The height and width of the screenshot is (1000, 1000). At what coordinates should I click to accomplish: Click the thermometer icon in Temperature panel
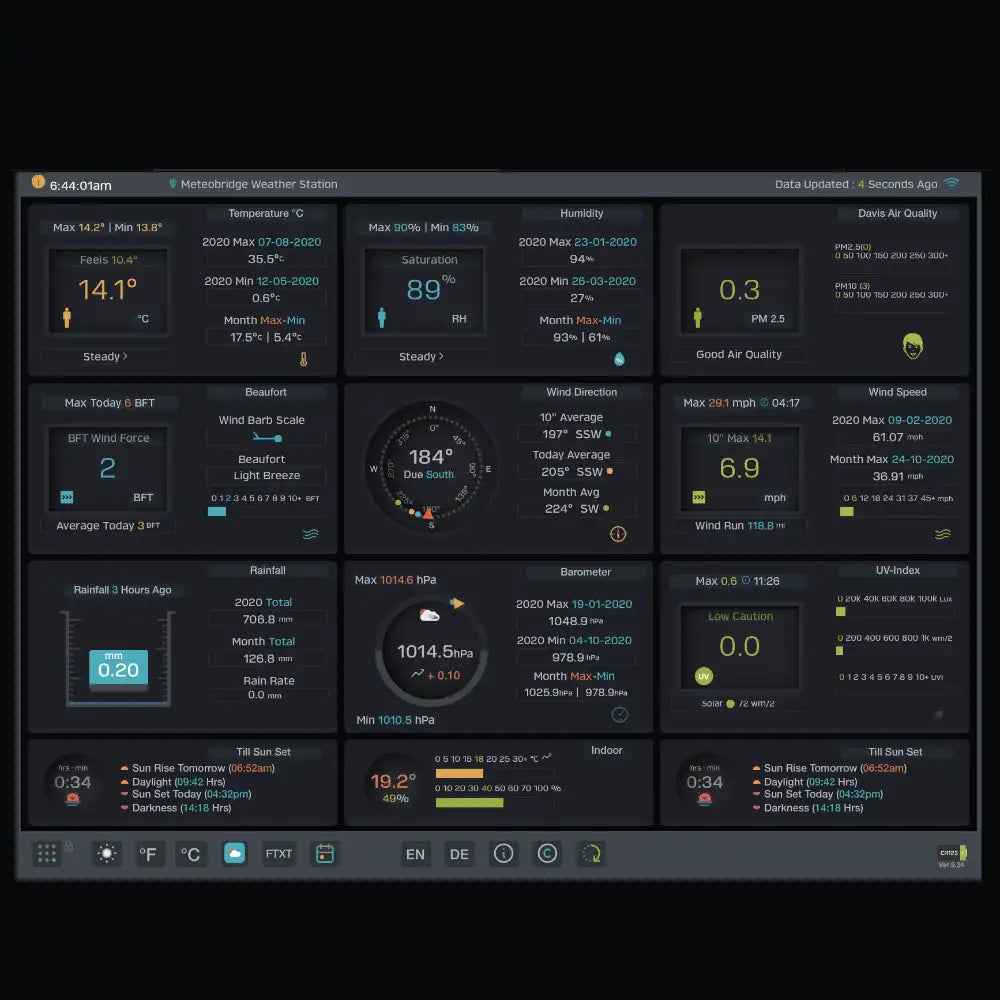click(x=304, y=359)
